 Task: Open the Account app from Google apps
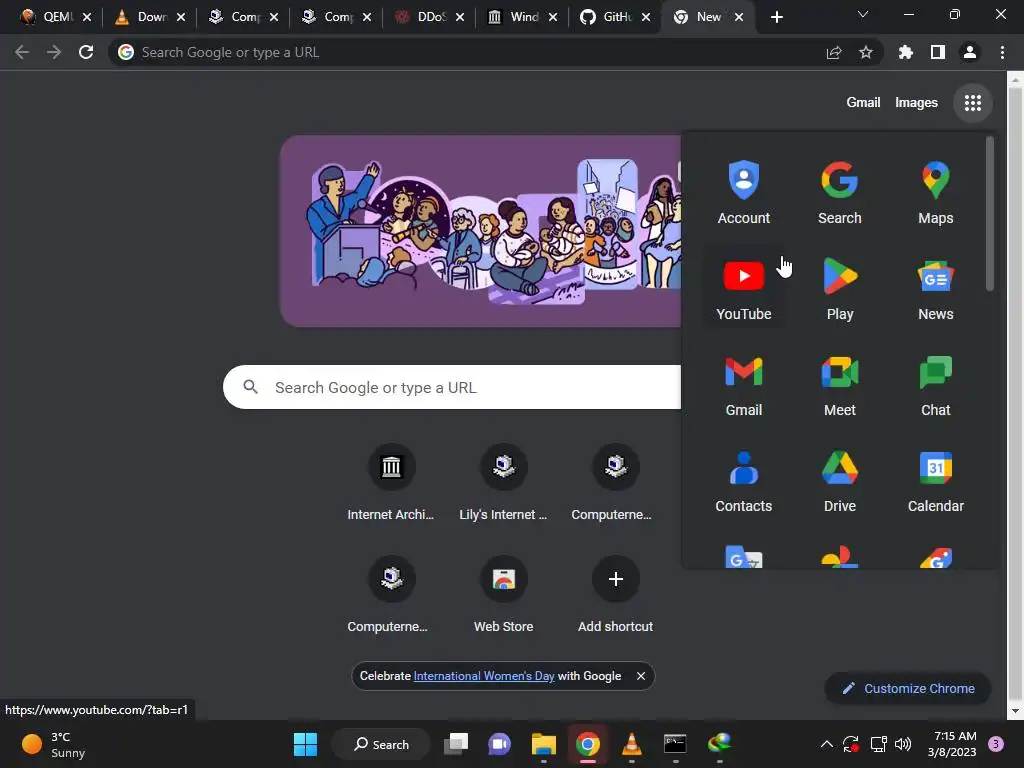tap(743, 193)
